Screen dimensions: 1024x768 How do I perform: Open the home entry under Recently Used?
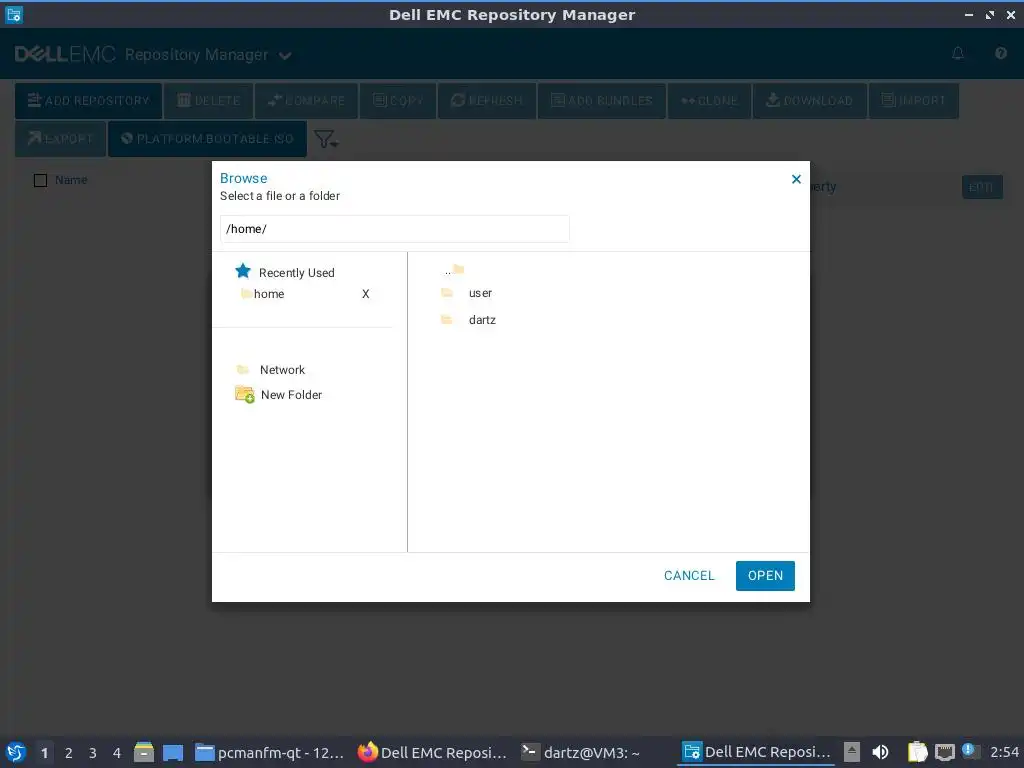(268, 294)
